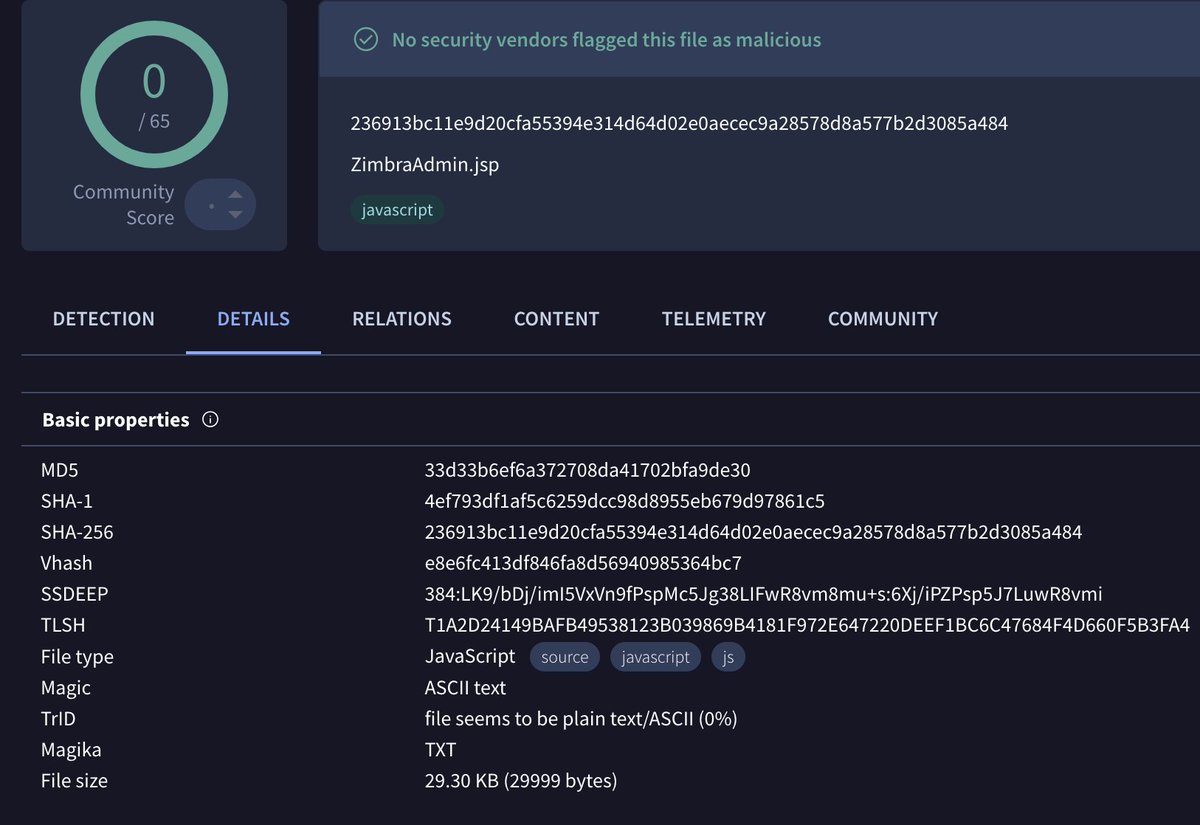Click the SSDEEP hash value
Viewport: 1200px width, 825px height.
pyautogui.click(x=764, y=594)
